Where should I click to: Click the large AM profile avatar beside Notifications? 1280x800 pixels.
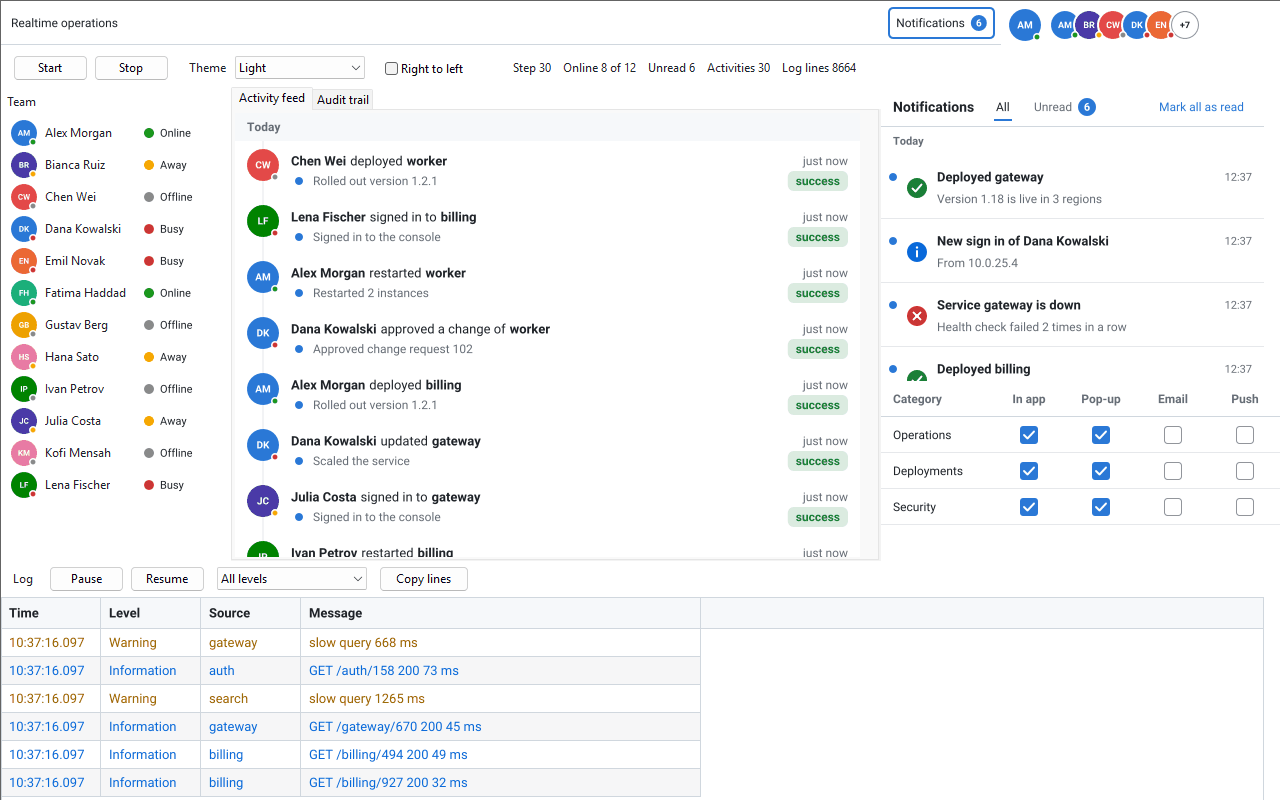click(x=1025, y=25)
